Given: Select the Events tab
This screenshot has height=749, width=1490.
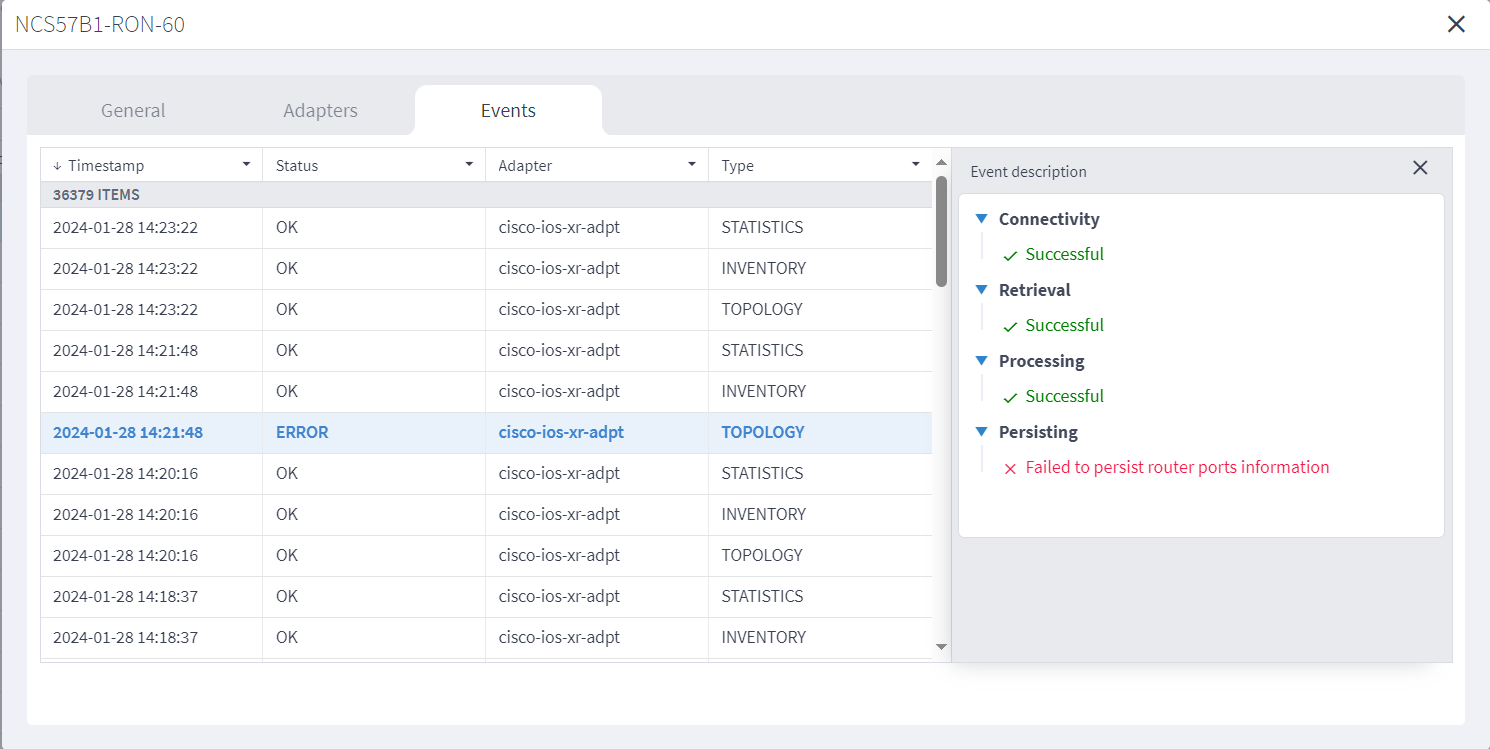Looking at the screenshot, I should pyautogui.click(x=508, y=111).
